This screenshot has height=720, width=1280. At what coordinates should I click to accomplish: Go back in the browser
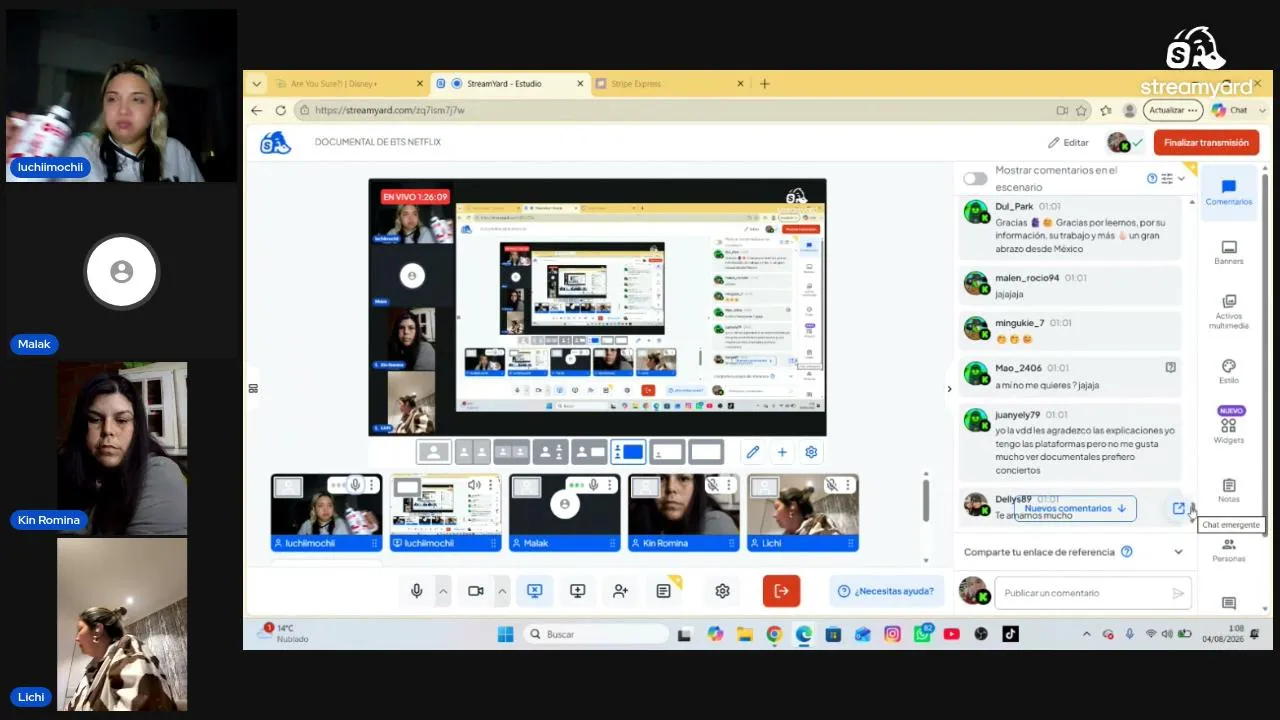257,110
